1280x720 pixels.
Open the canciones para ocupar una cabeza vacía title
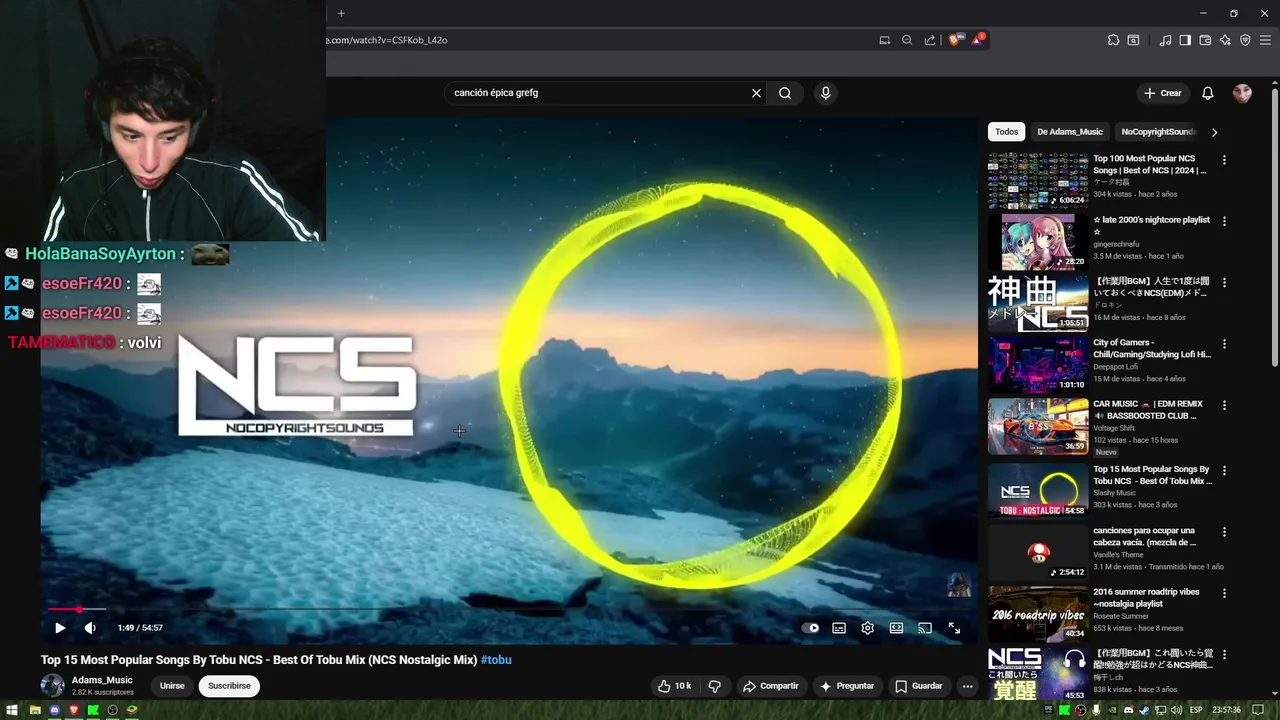[1145, 536]
